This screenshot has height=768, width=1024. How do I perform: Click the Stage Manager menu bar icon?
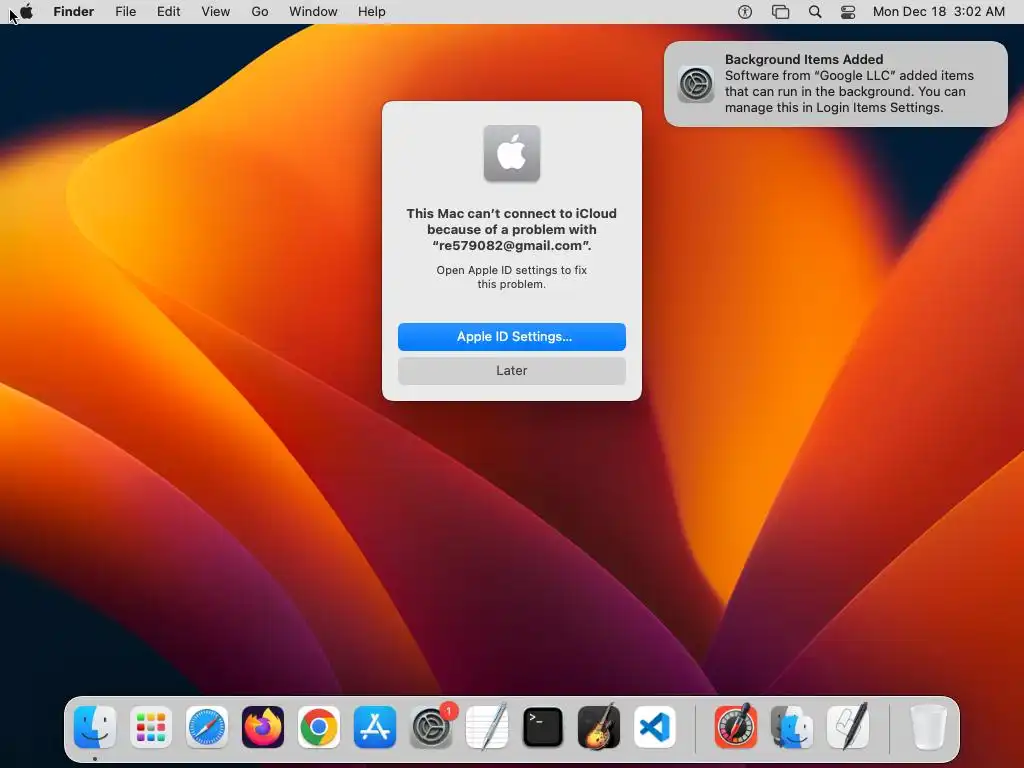pos(780,12)
